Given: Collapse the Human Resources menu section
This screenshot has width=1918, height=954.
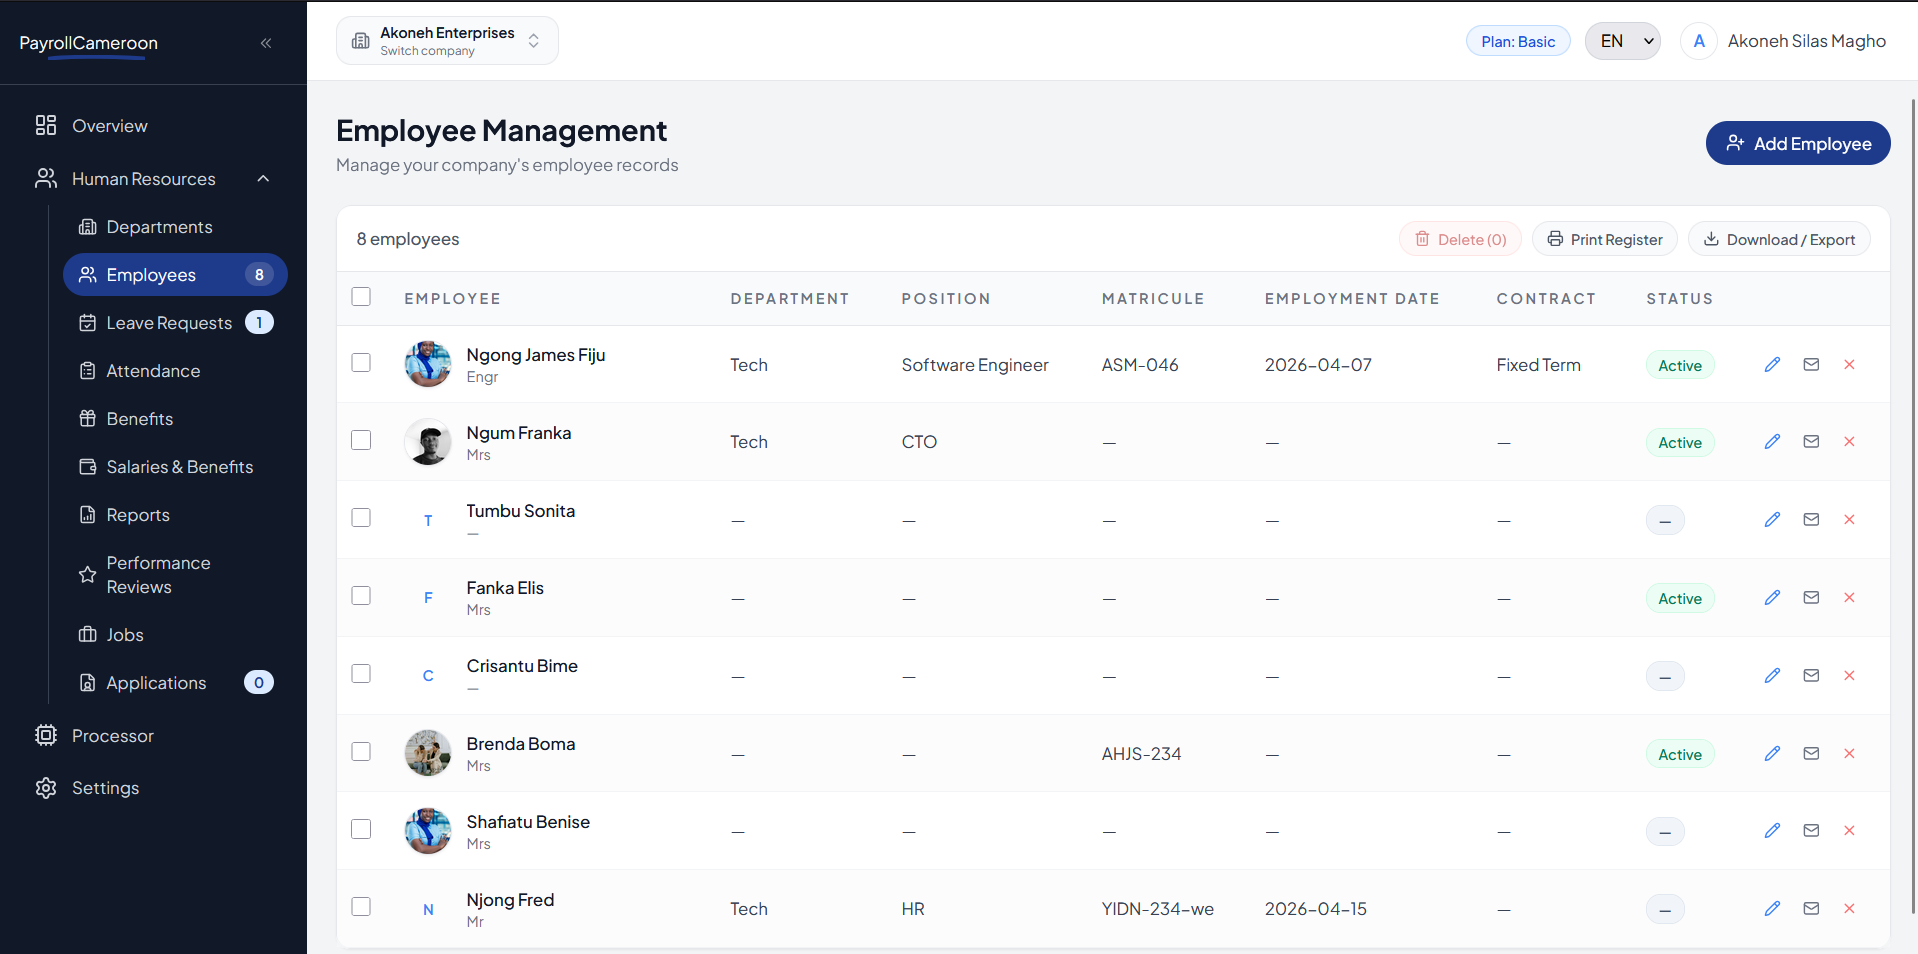Looking at the screenshot, I should click(x=263, y=179).
